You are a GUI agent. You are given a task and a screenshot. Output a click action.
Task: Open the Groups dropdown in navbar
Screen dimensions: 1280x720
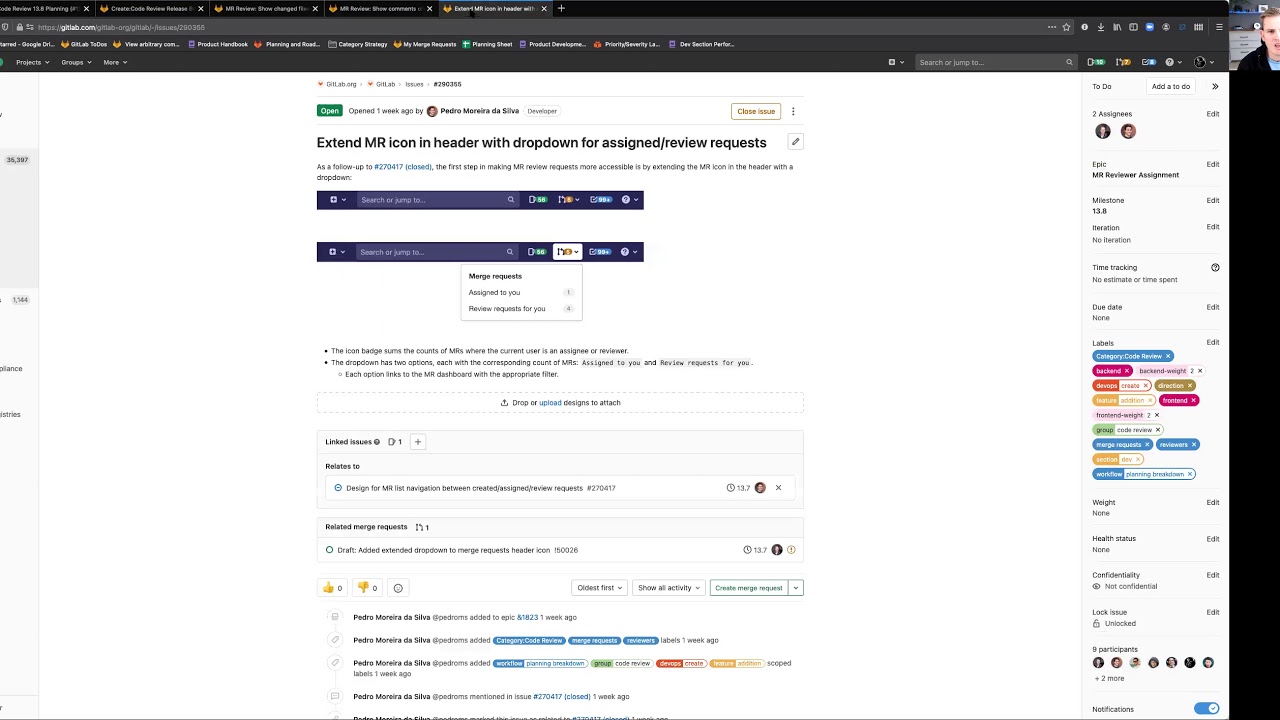pyautogui.click(x=76, y=62)
